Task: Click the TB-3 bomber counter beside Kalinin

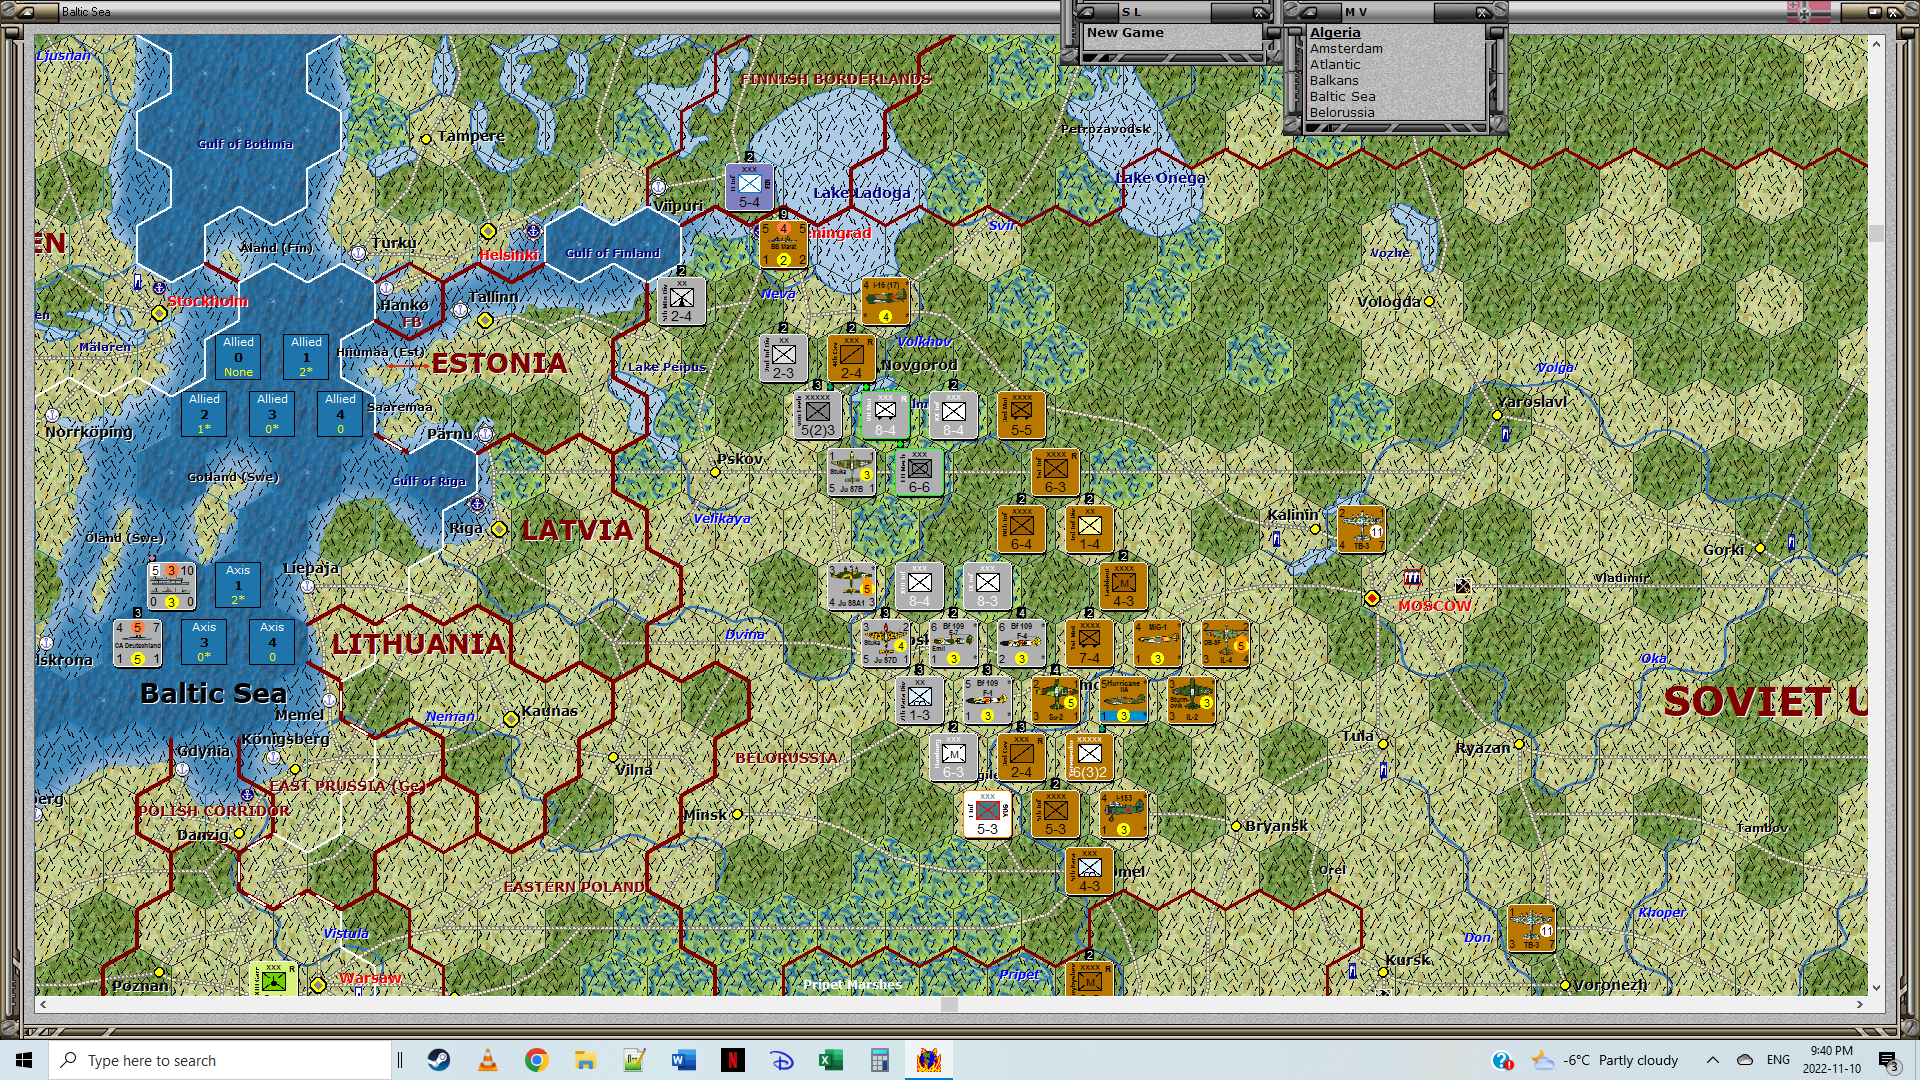Action: [1361, 529]
